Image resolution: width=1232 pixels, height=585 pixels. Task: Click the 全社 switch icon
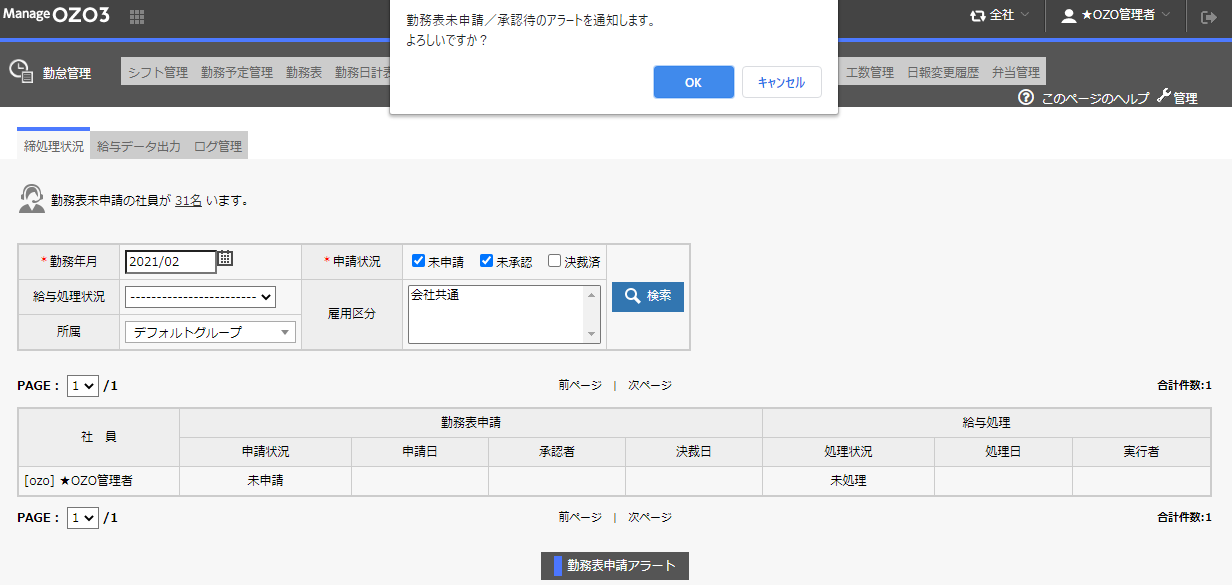[x=977, y=16]
